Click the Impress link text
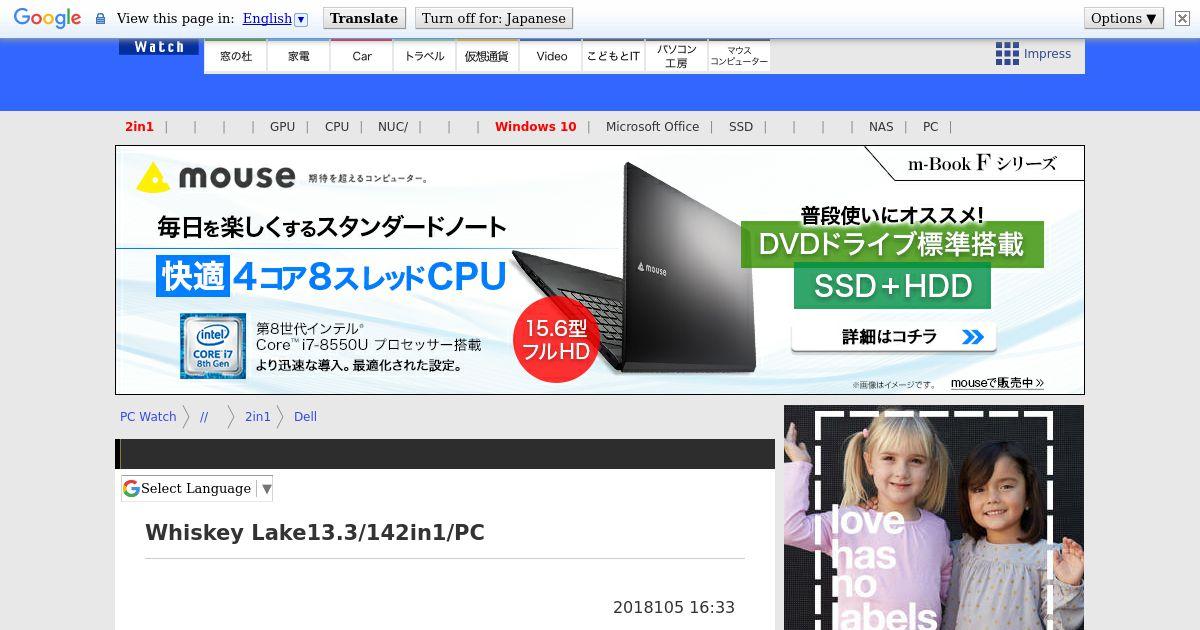Image resolution: width=1200 pixels, height=630 pixels. point(1047,54)
